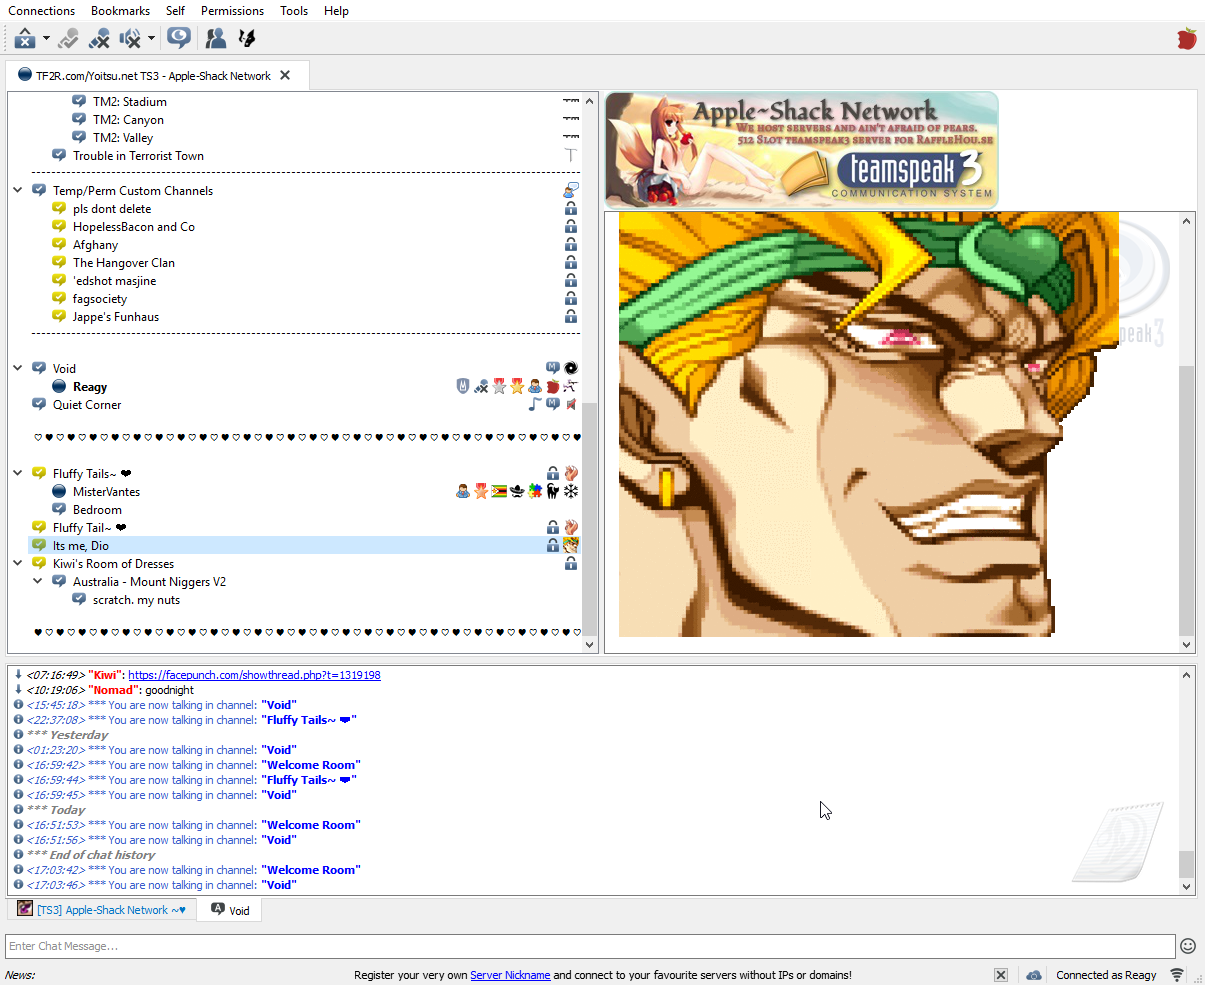Select the Jappe's Funhaus channel
This screenshot has width=1205, height=985.
[115, 316]
